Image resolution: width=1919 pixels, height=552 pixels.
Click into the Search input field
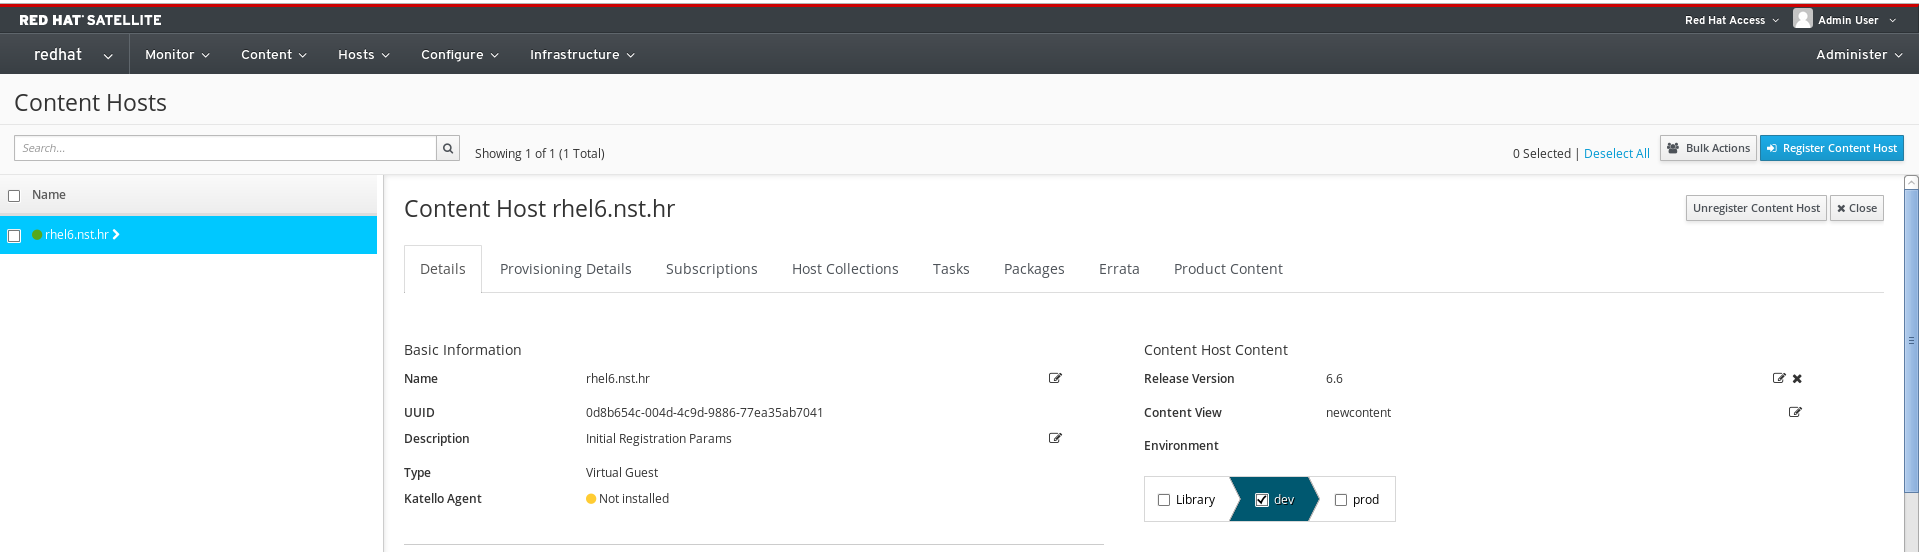(x=225, y=148)
